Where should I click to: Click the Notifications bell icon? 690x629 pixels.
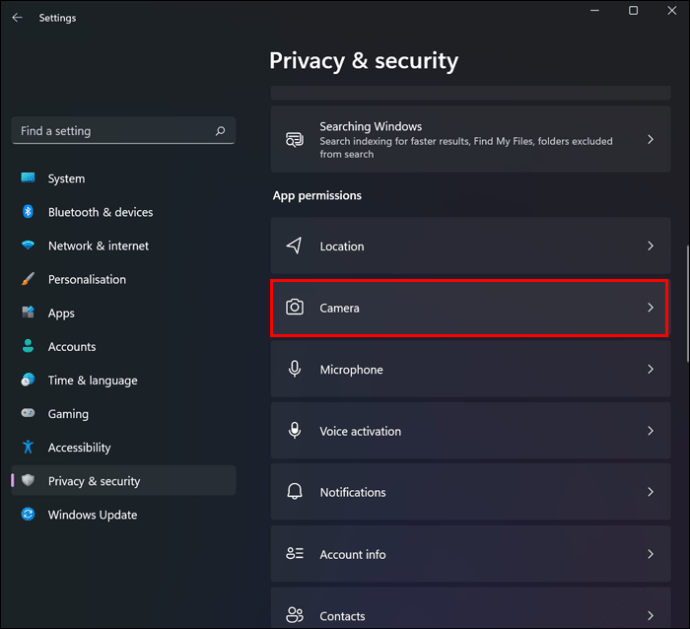coord(295,492)
